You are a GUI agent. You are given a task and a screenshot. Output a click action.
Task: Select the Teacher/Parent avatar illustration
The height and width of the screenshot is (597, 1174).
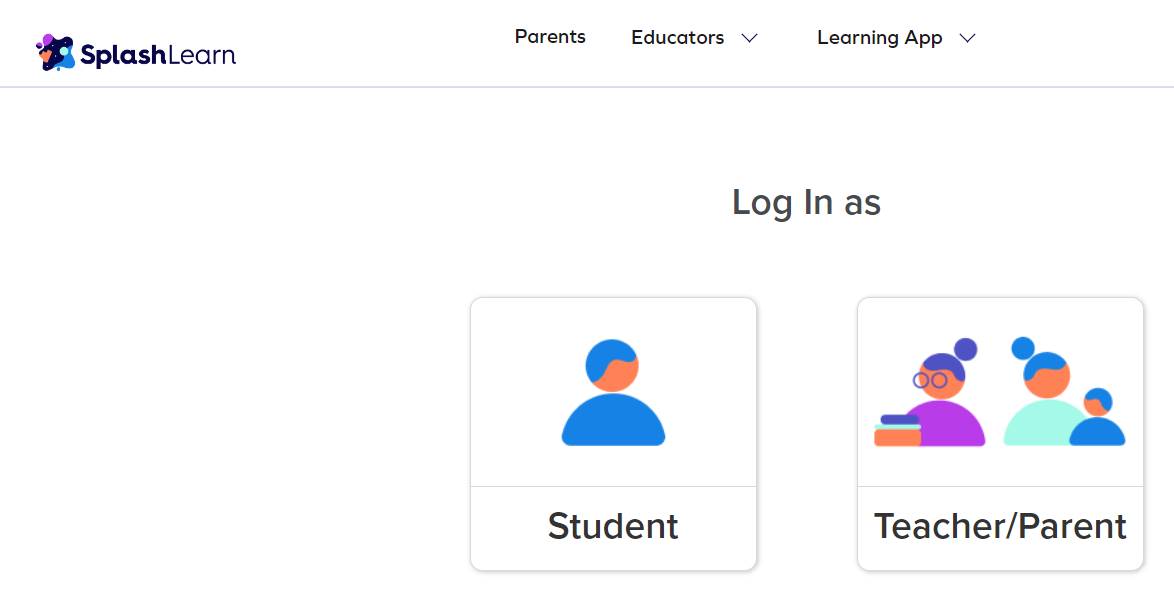click(1000, 391)
